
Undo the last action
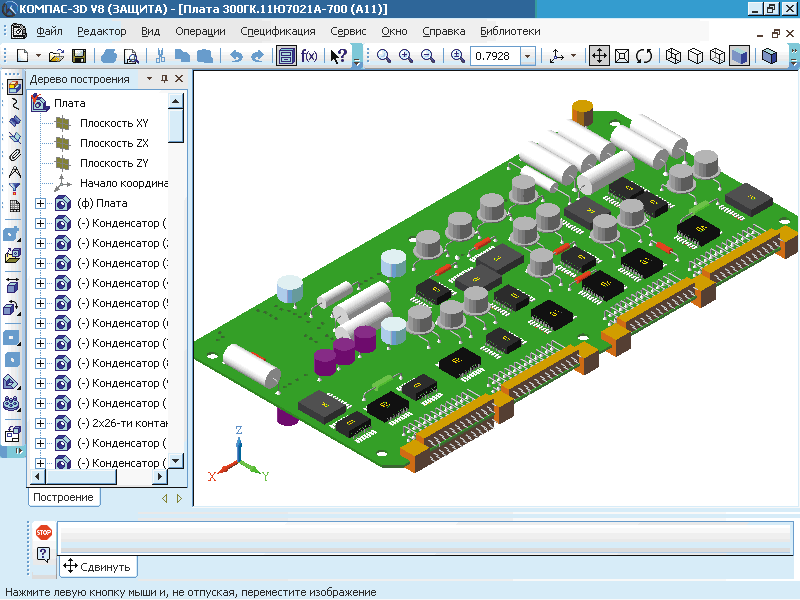(236, 56)
